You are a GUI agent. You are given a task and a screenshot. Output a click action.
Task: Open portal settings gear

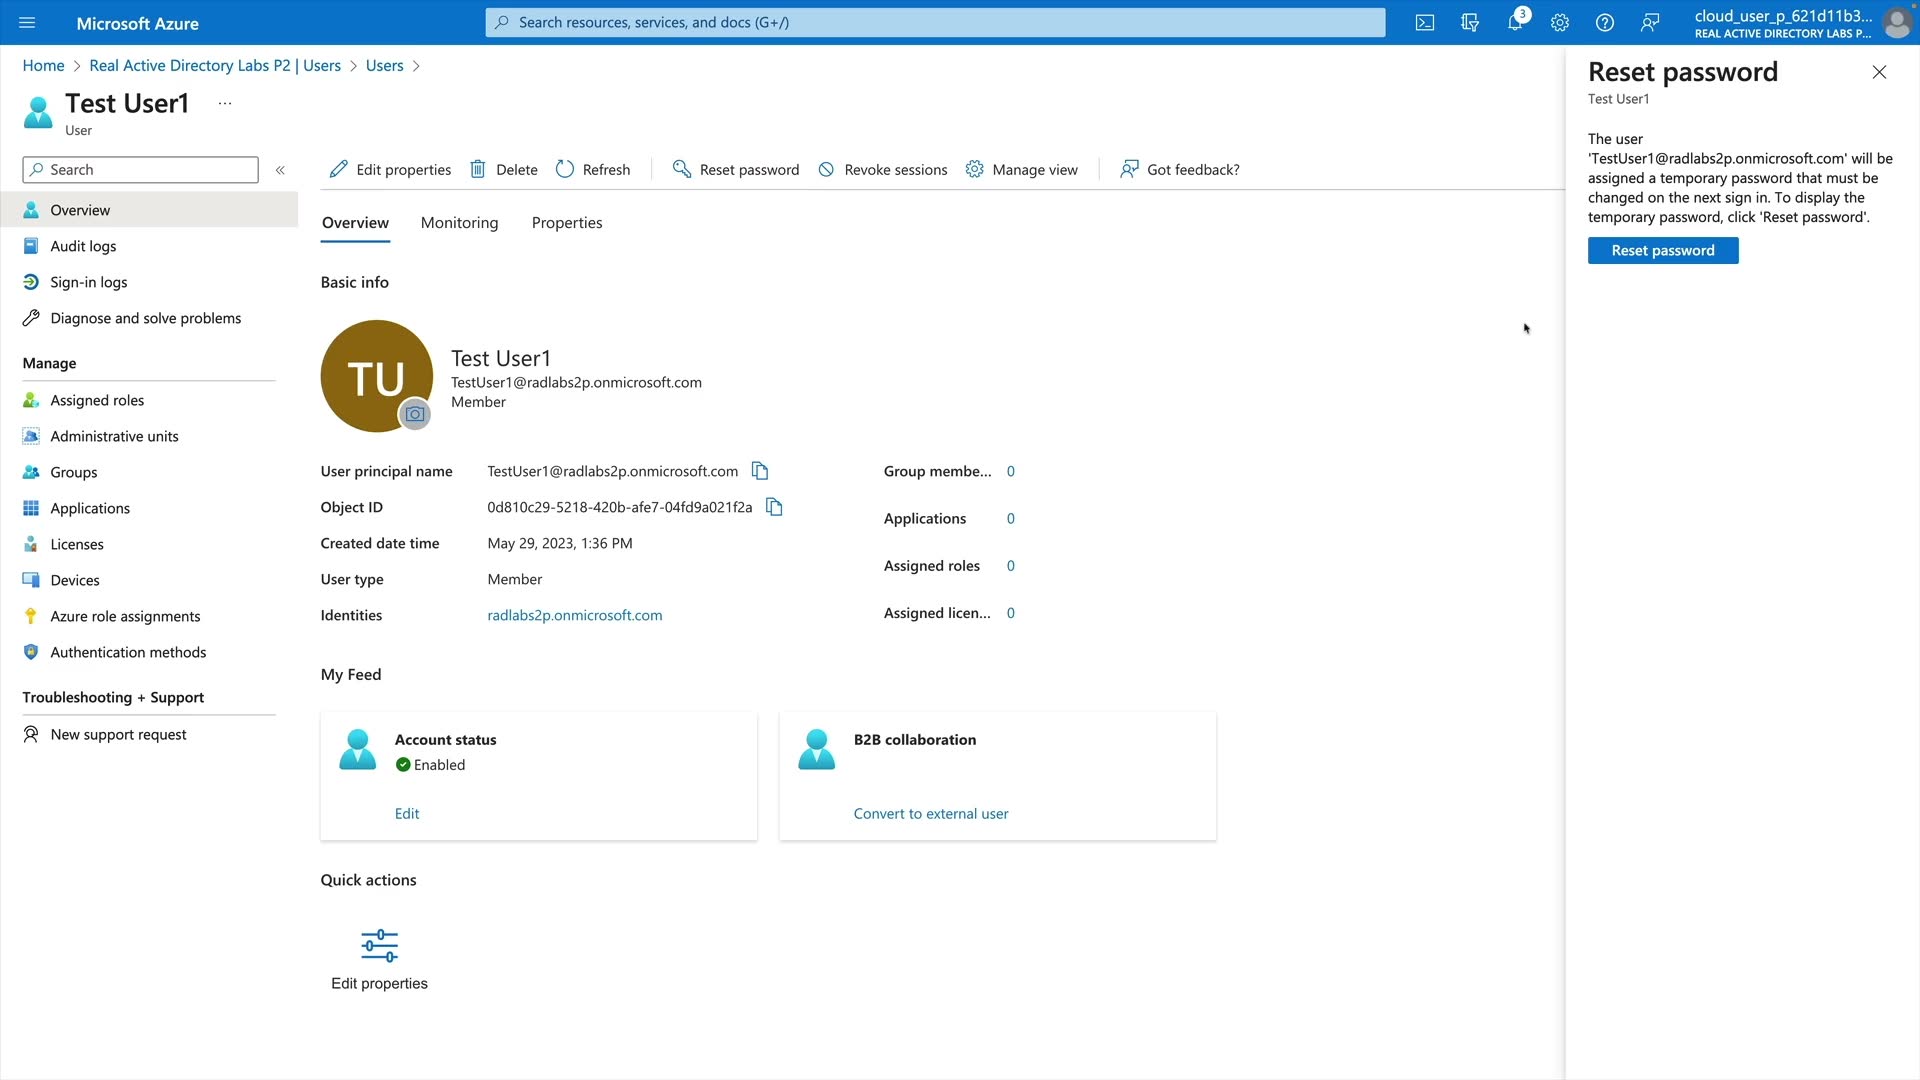(x=1560, y=23)
